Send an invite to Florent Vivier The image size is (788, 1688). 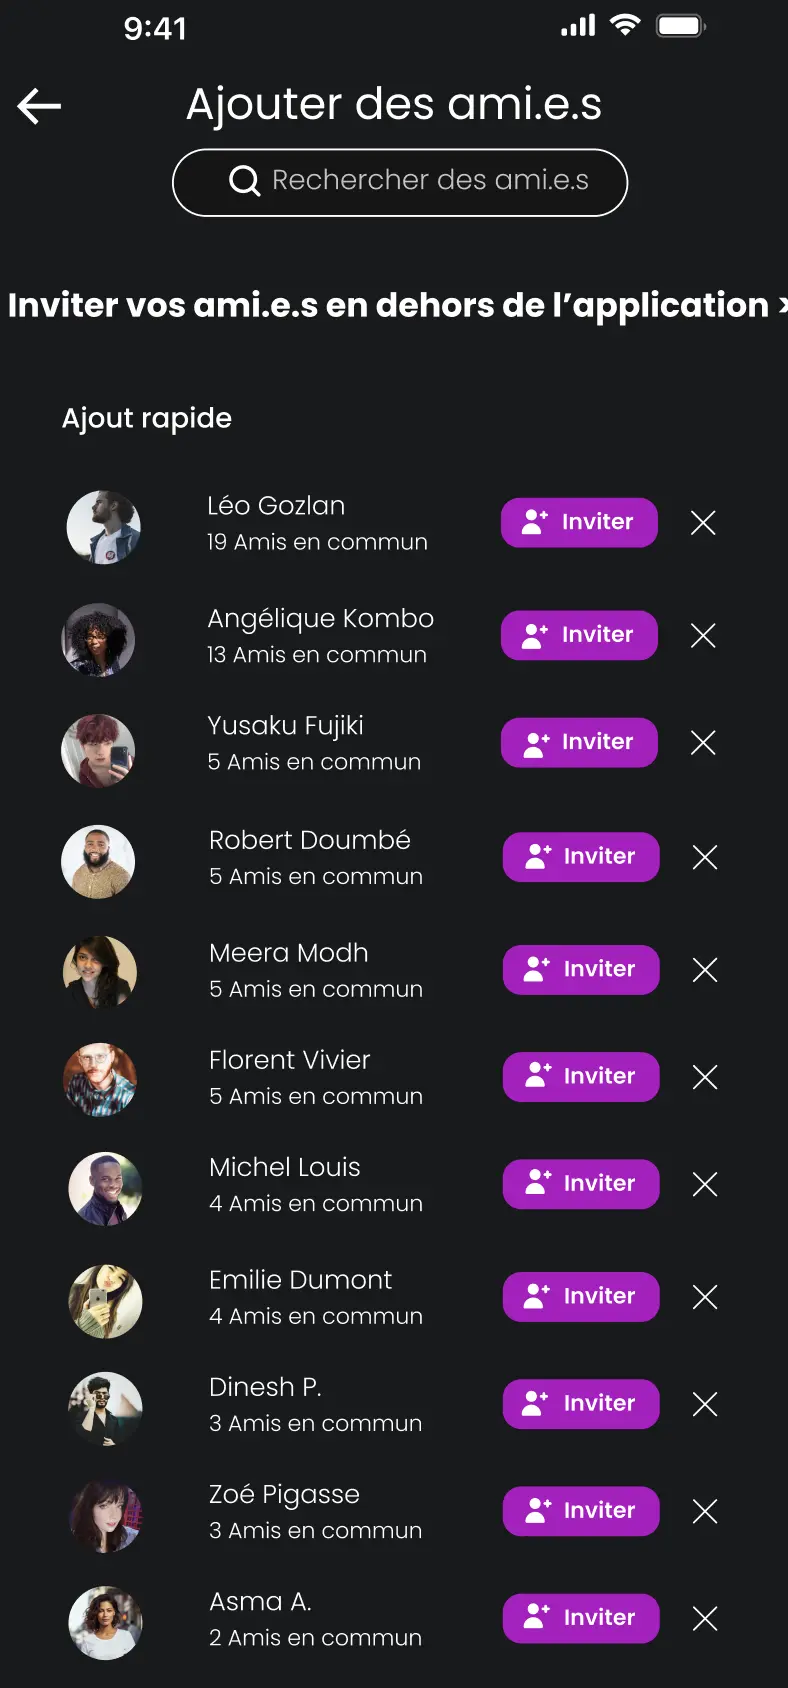(581, 1077)
